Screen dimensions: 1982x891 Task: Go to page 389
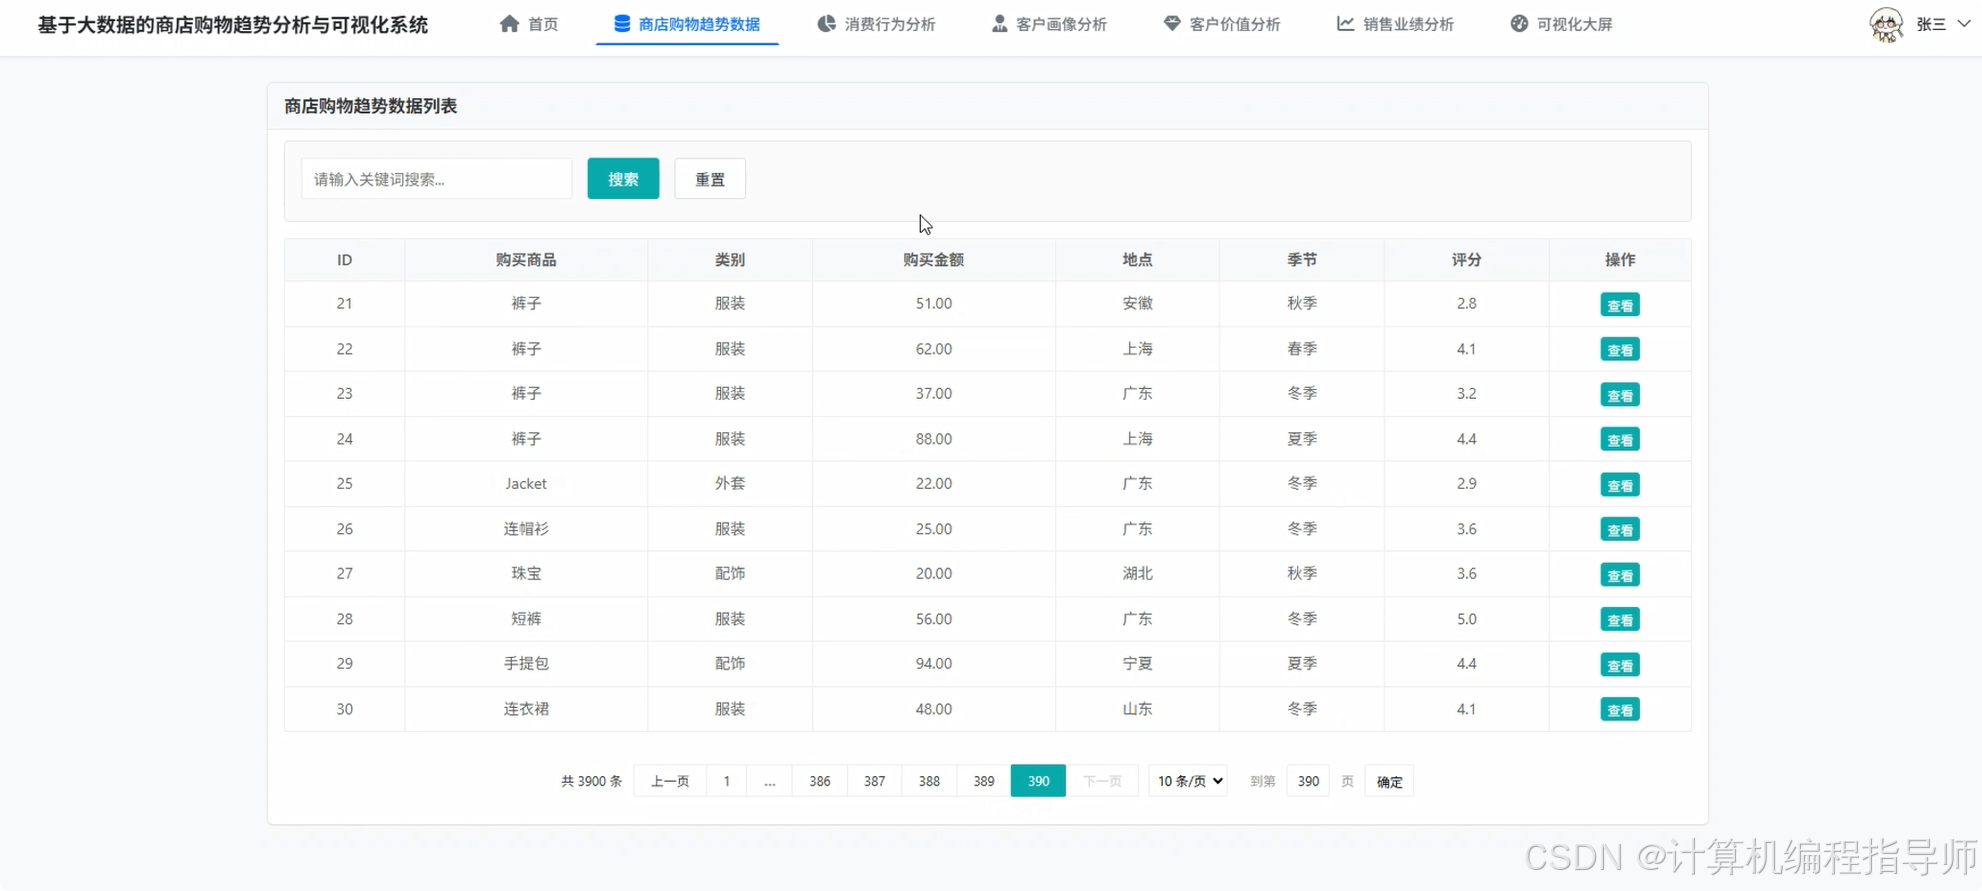click(984, 781)
